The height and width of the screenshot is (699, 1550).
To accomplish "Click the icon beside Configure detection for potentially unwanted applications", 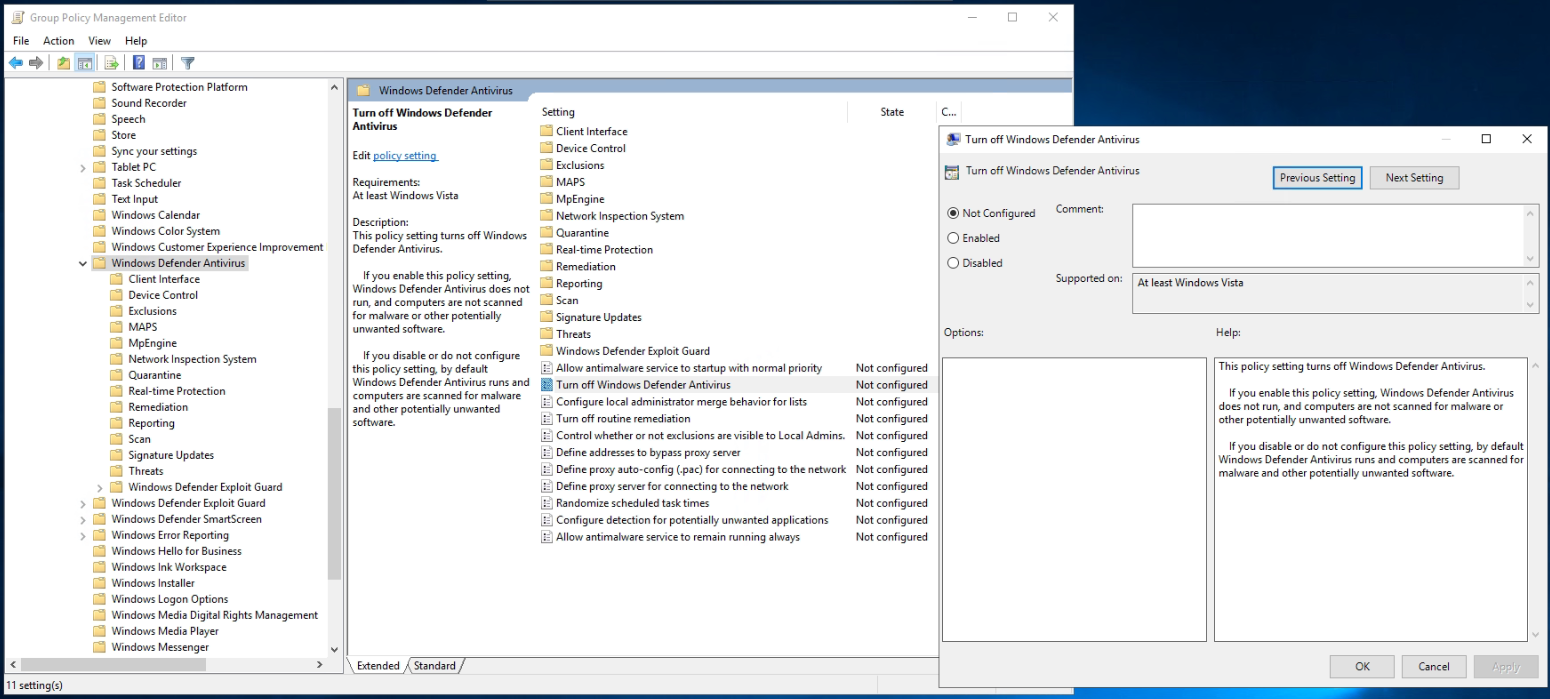I will [x=547, y=520].
